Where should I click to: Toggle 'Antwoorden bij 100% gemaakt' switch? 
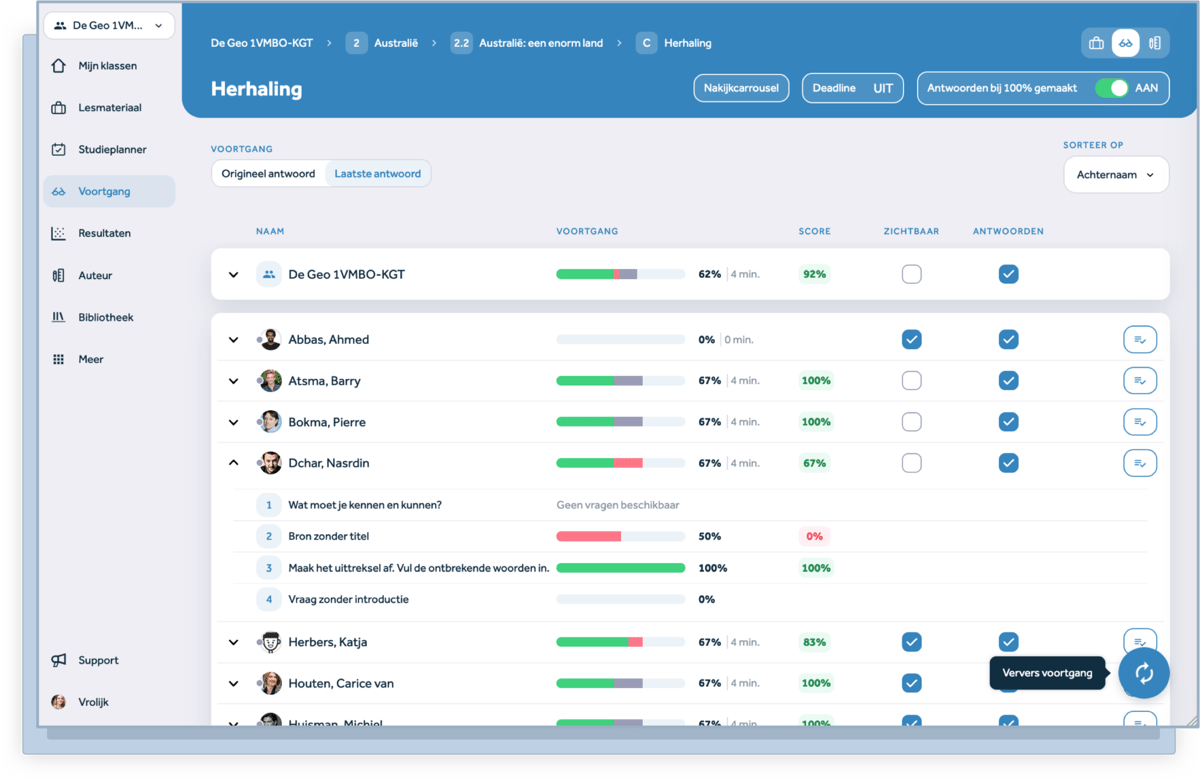pyautogui.click(x=1110, y=88)
